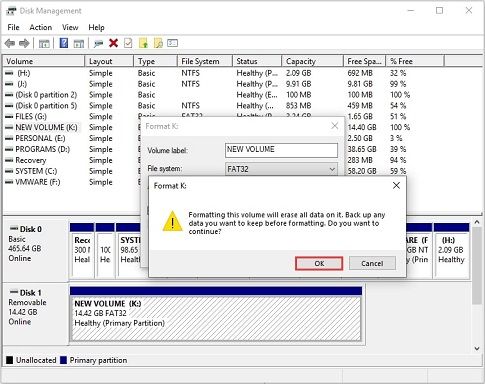Click the drive icon beside Recovery volume
485x384 pixels.
click(x=9, y=160)
